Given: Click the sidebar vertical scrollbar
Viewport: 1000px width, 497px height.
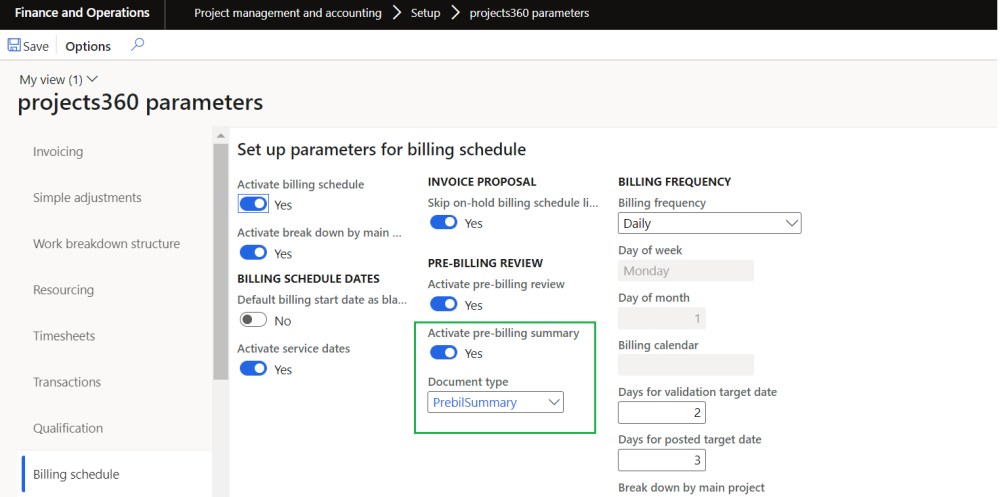Looking at the screenshot, I should 220,262.
